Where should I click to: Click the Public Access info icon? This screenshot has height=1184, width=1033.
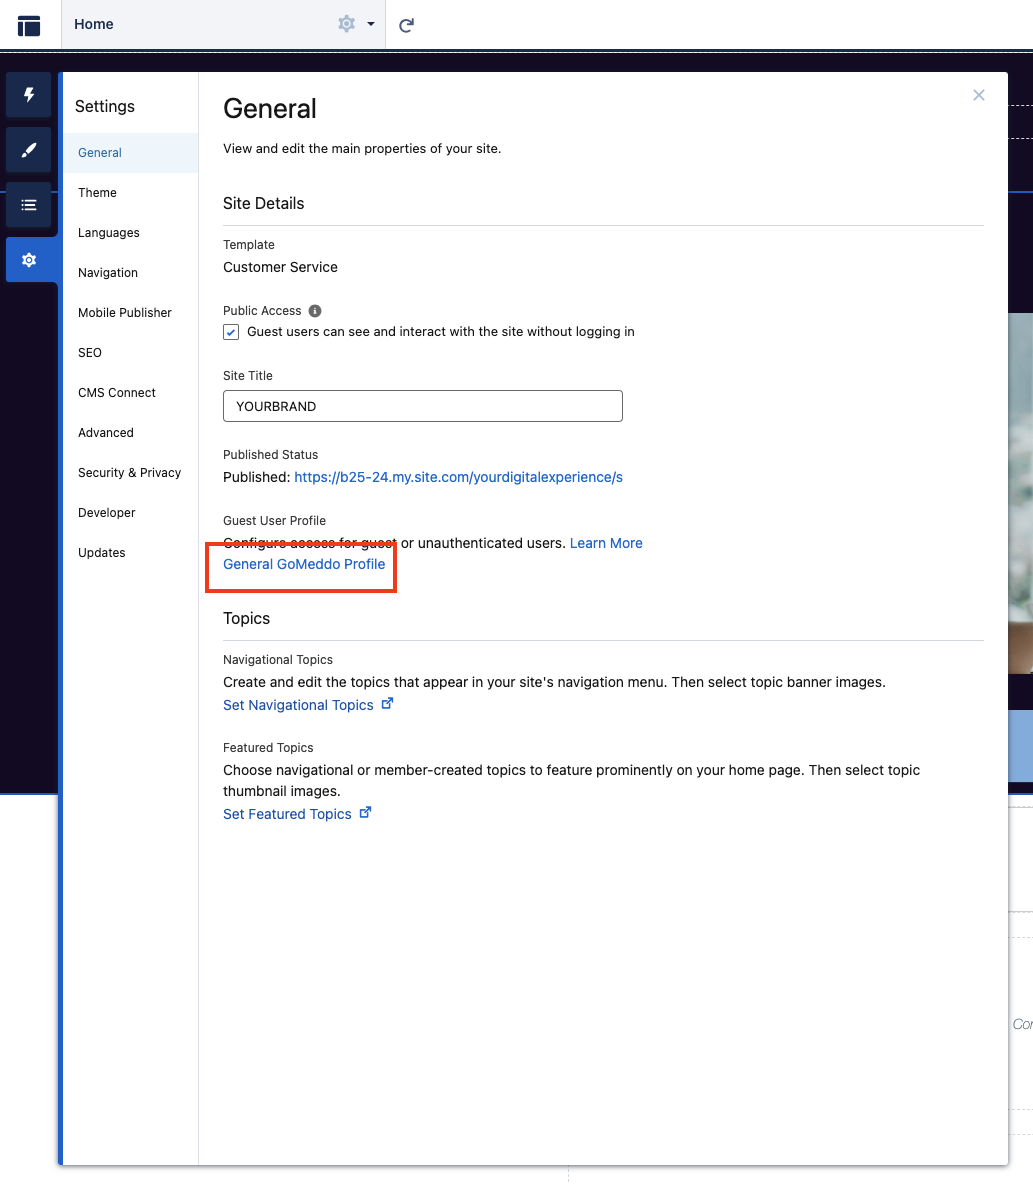pos(315,310)
